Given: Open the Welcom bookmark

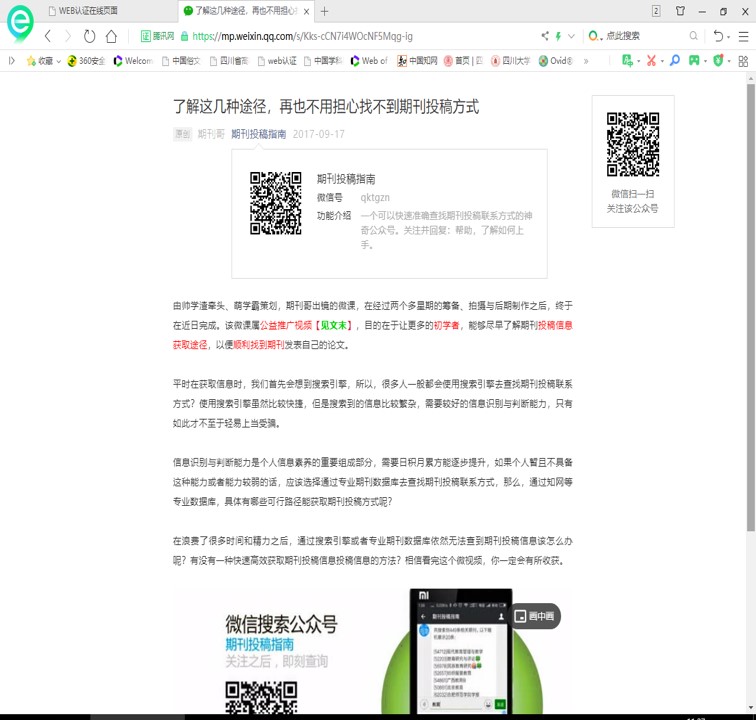Looking at the screenshot, I should pos(133,61).
